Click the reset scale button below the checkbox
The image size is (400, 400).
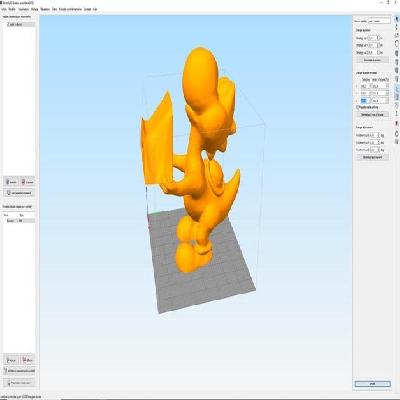(372, 115)
